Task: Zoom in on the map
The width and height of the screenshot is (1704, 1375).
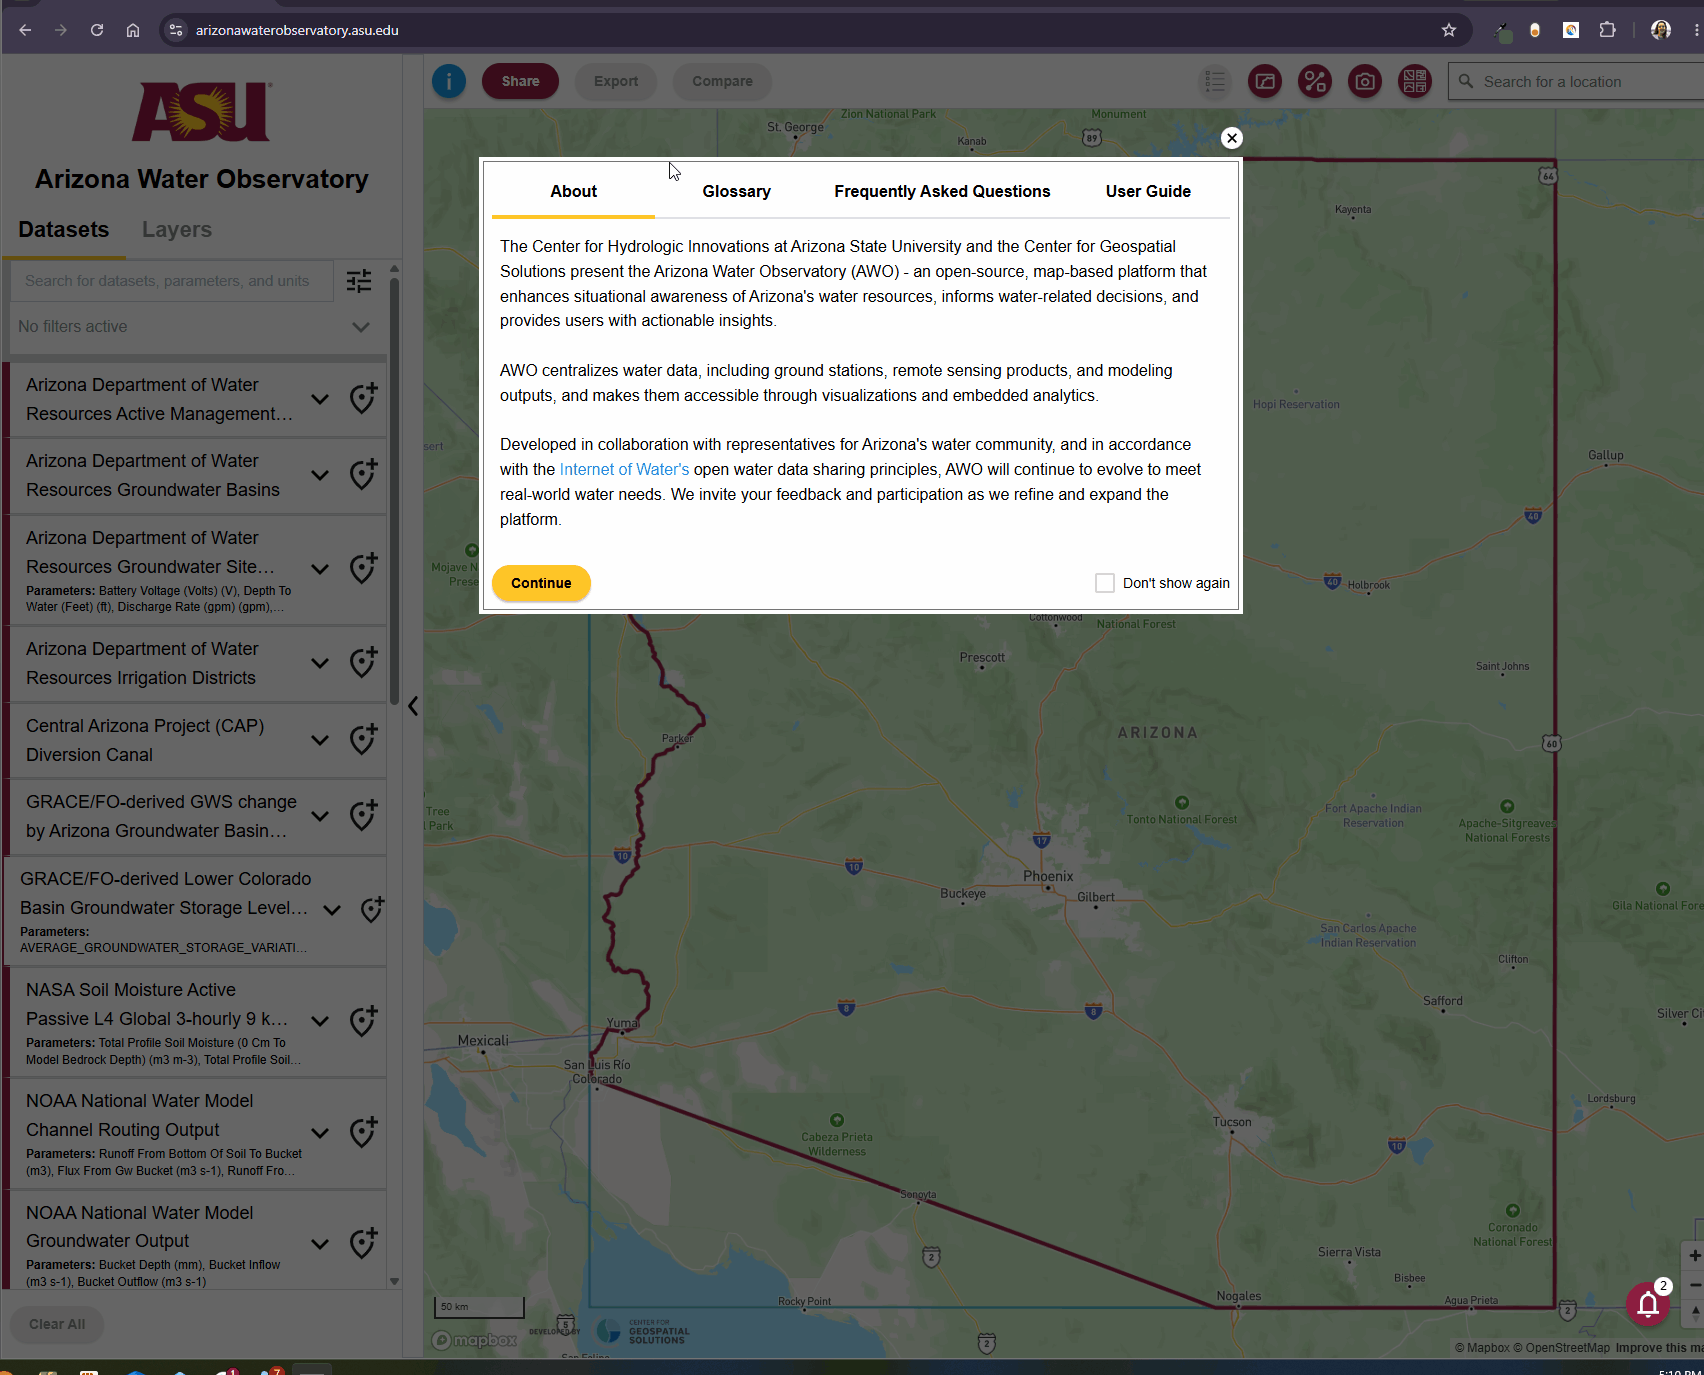Action: pos(1694,1255)
